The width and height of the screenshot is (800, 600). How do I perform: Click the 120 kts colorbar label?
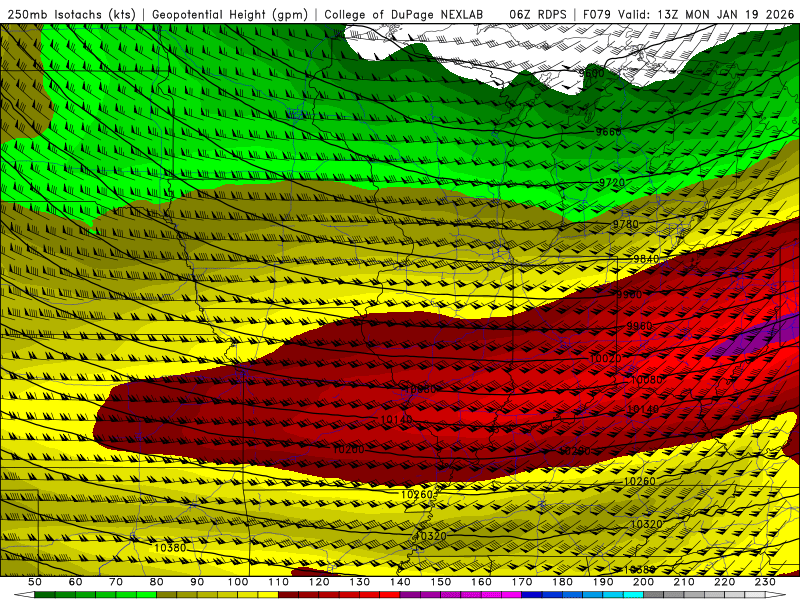[319, 582]
